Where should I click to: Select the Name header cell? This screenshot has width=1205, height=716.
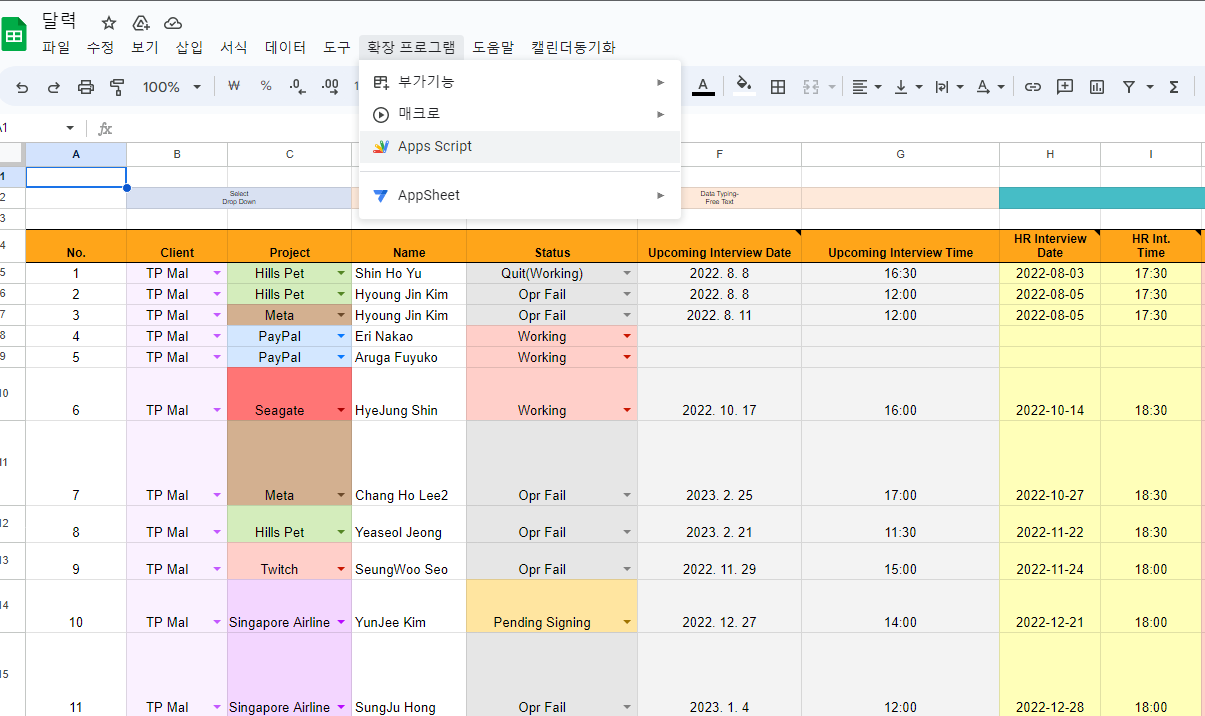pos(409,246)
